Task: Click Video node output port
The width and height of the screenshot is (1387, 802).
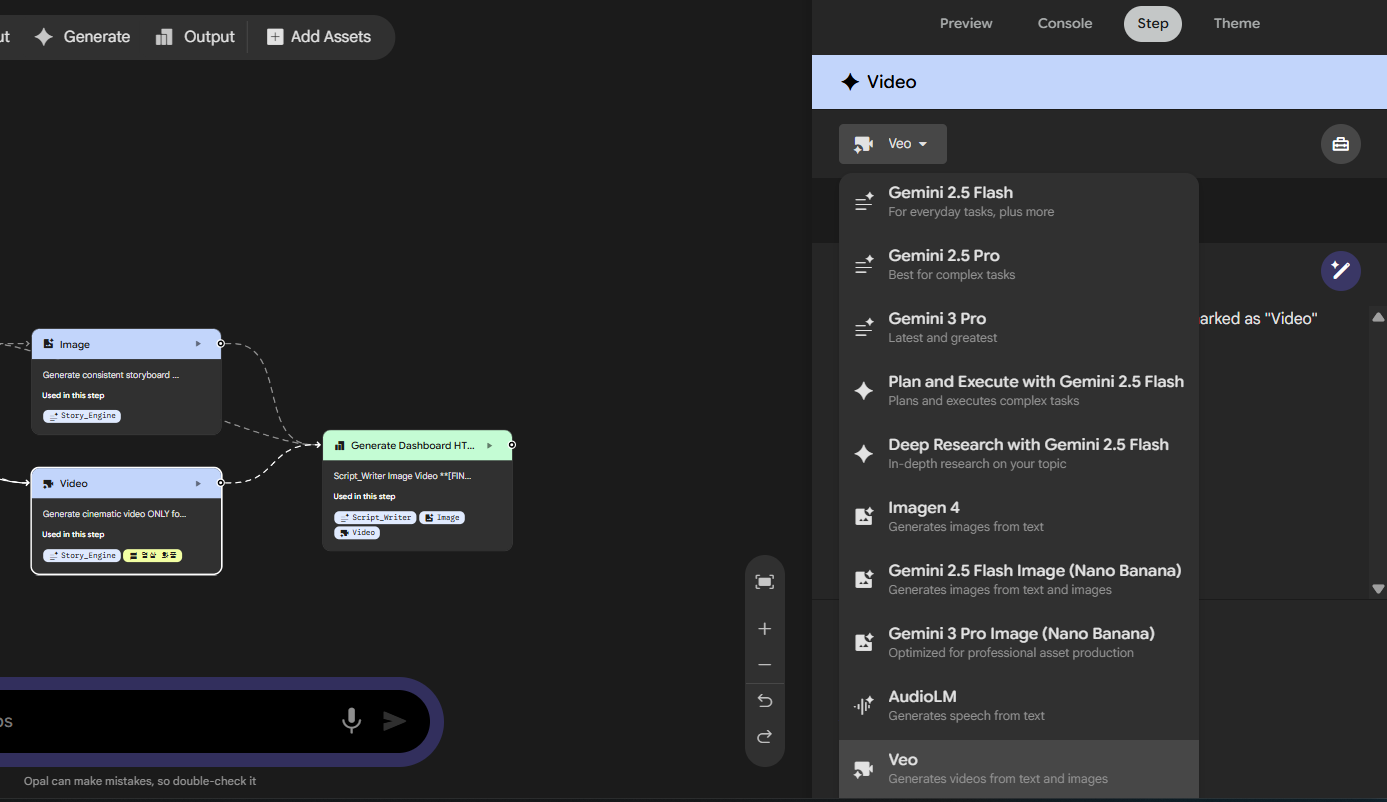Action: [x=221, y=483]
